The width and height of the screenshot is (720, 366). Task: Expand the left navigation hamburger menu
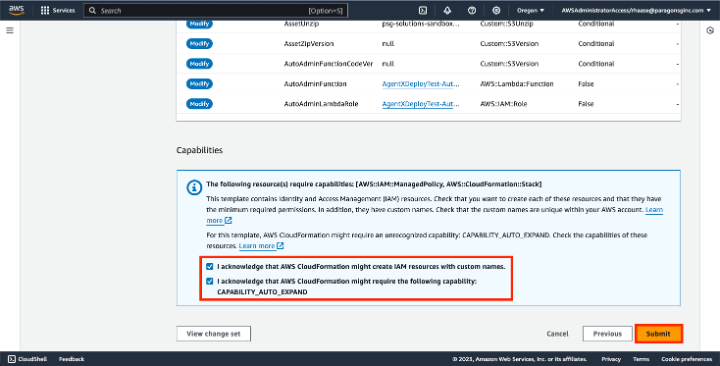[10, 30]
